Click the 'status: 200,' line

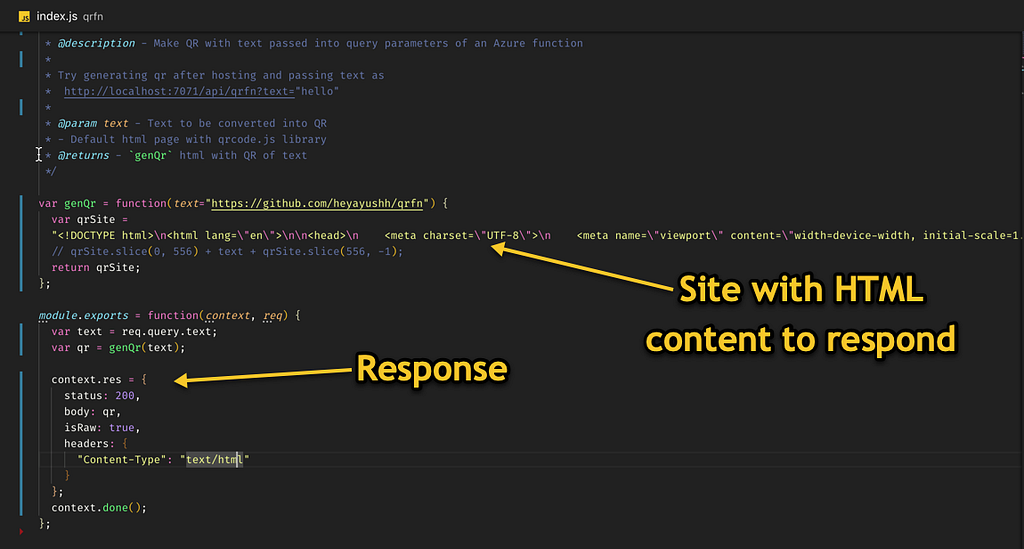coord(102,396)
